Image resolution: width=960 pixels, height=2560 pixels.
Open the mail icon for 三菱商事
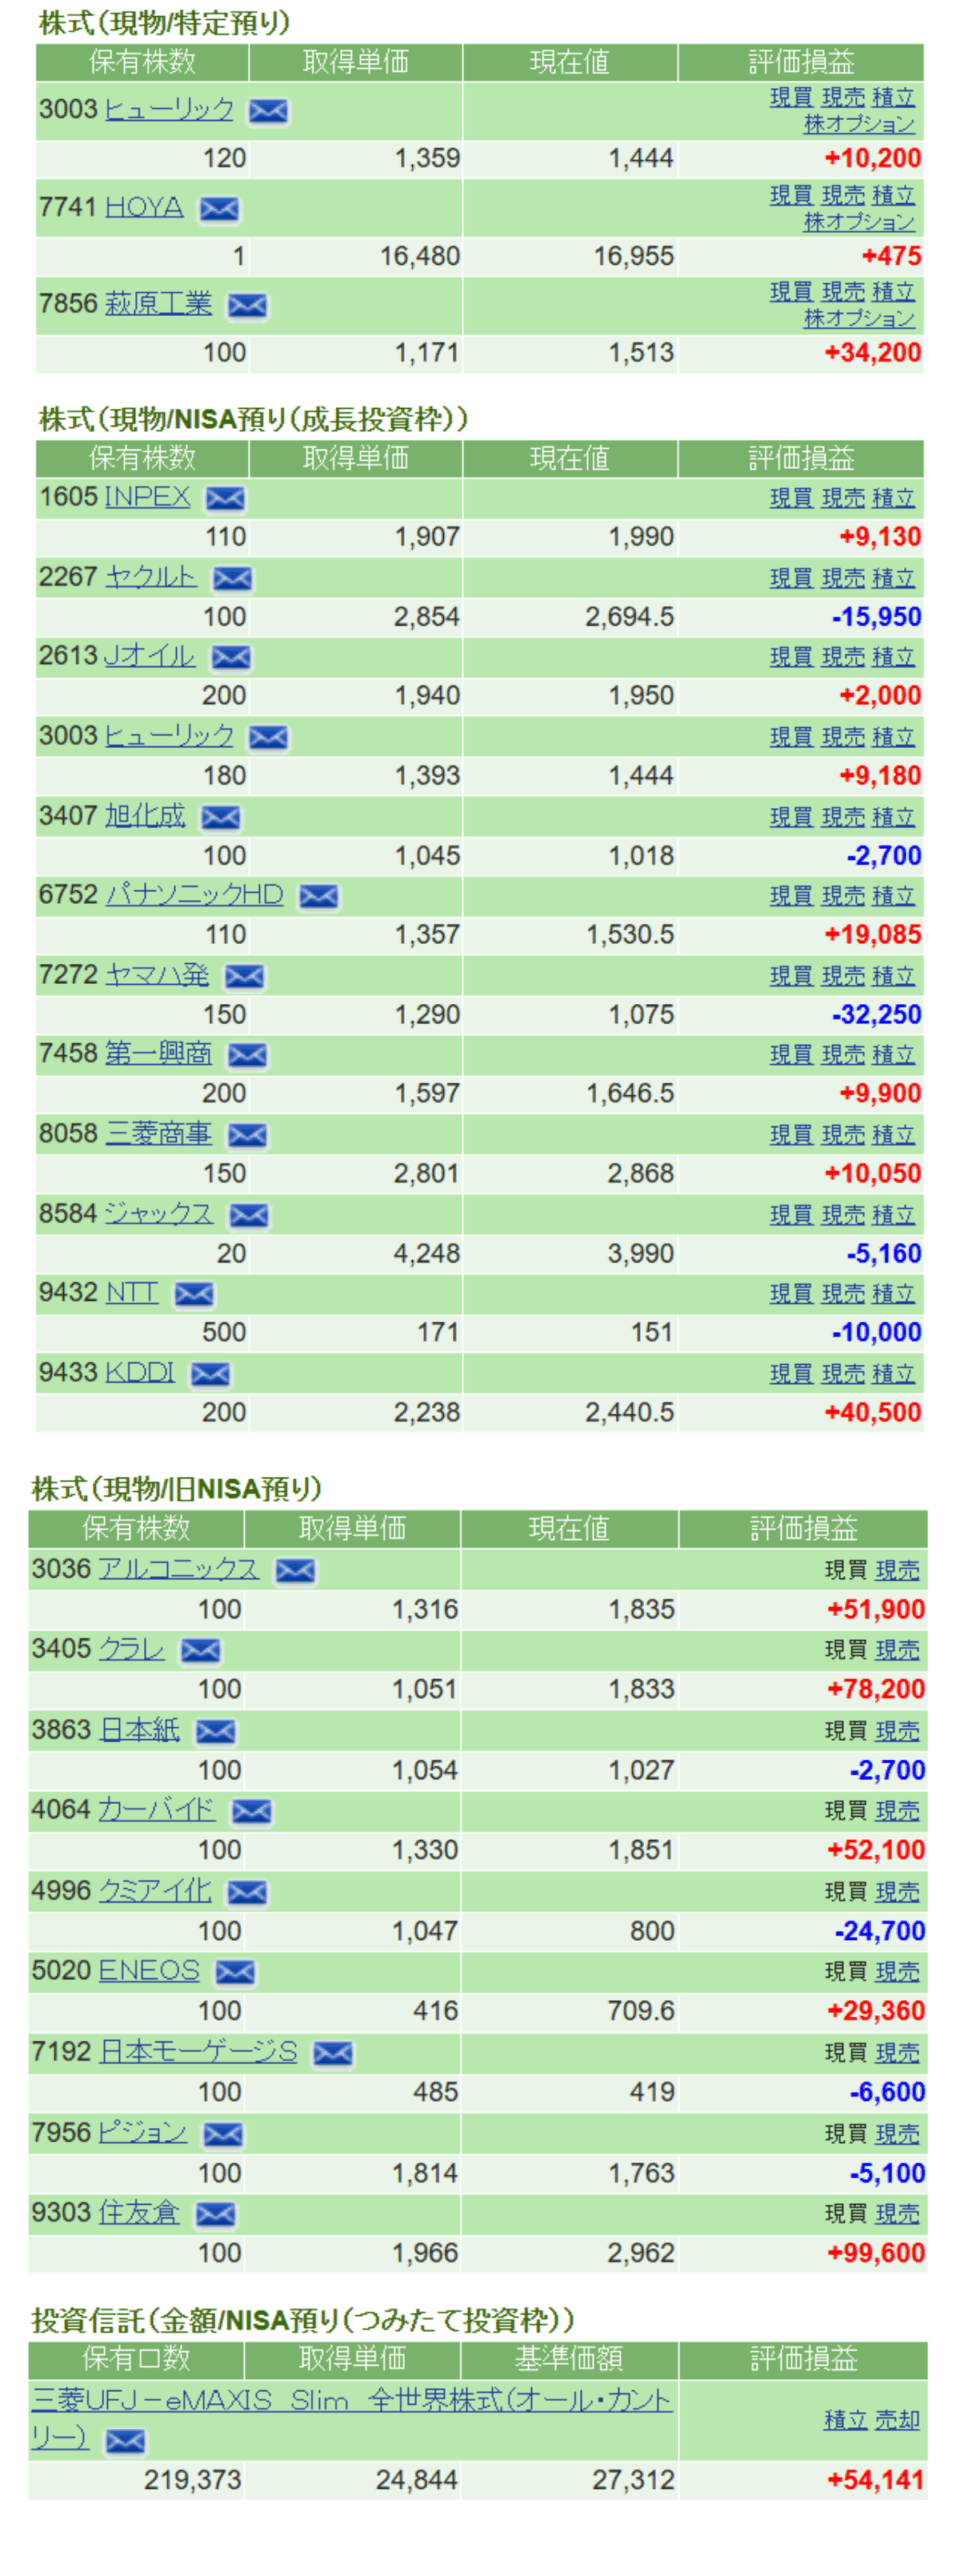click(x=247, y=1136)
